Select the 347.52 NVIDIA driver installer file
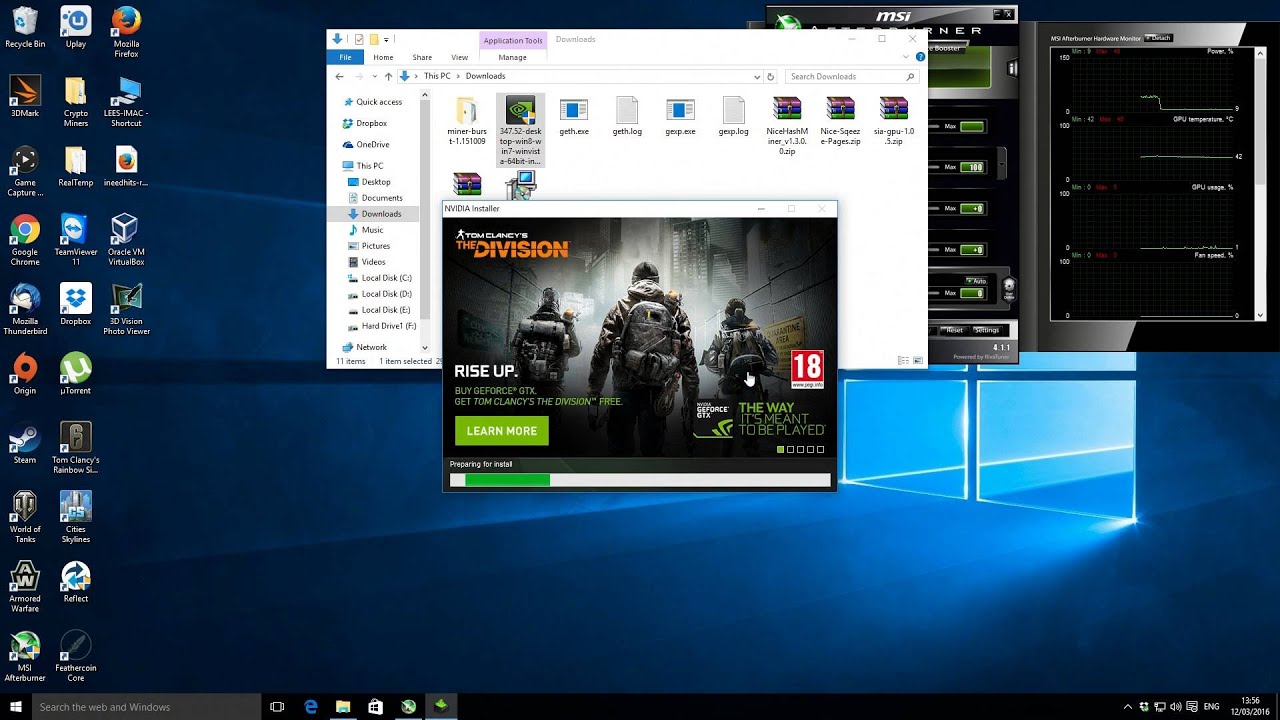The height and width of the screenshot is (720, 1280). point(520,131)
